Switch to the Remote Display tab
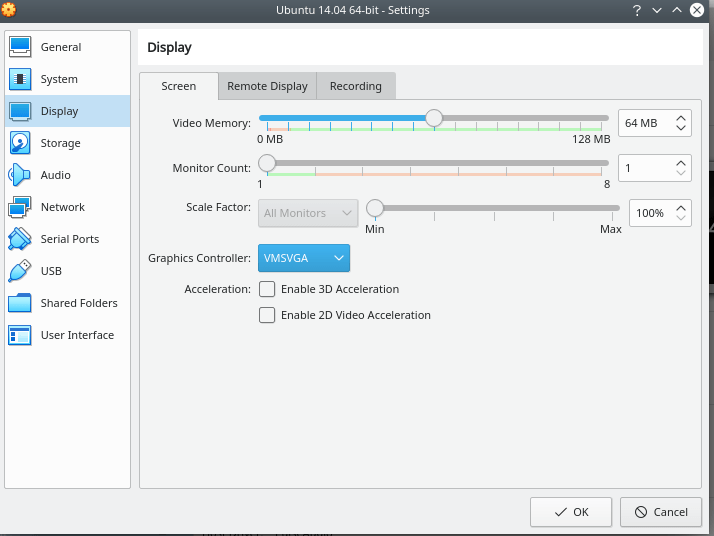The height and width of the screenshot is (536, 714). (x=267, y=86)
